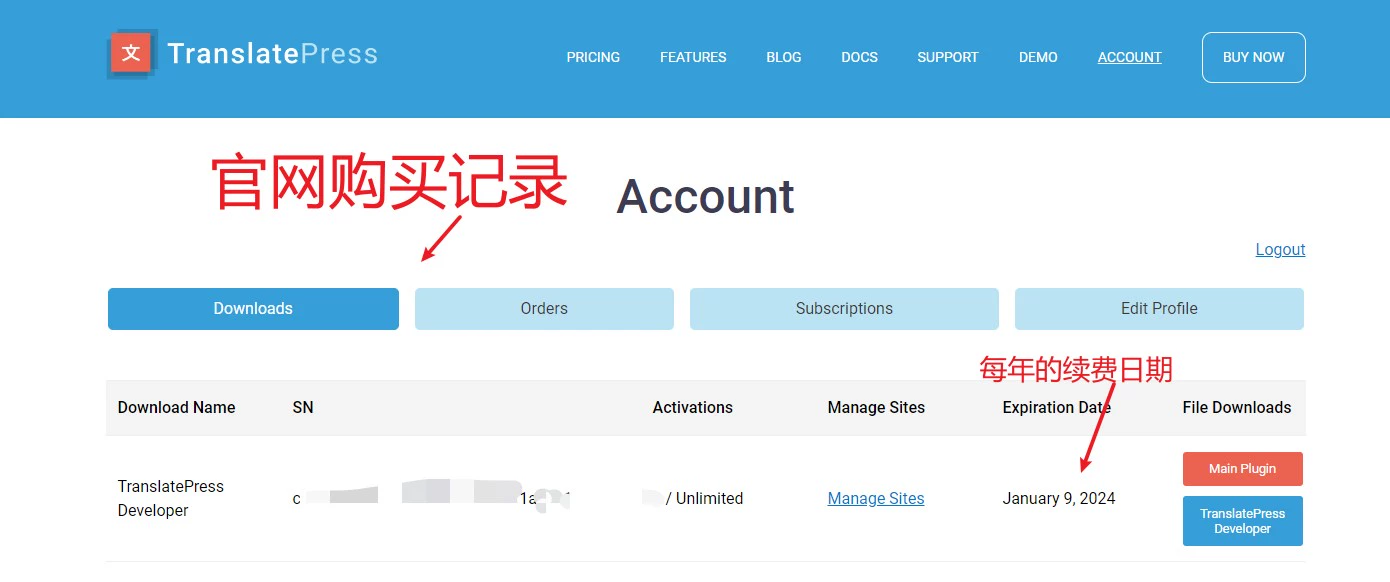Click the Download Name column header
Screen dimensions: 1390x582
click(x=177, y=407)
